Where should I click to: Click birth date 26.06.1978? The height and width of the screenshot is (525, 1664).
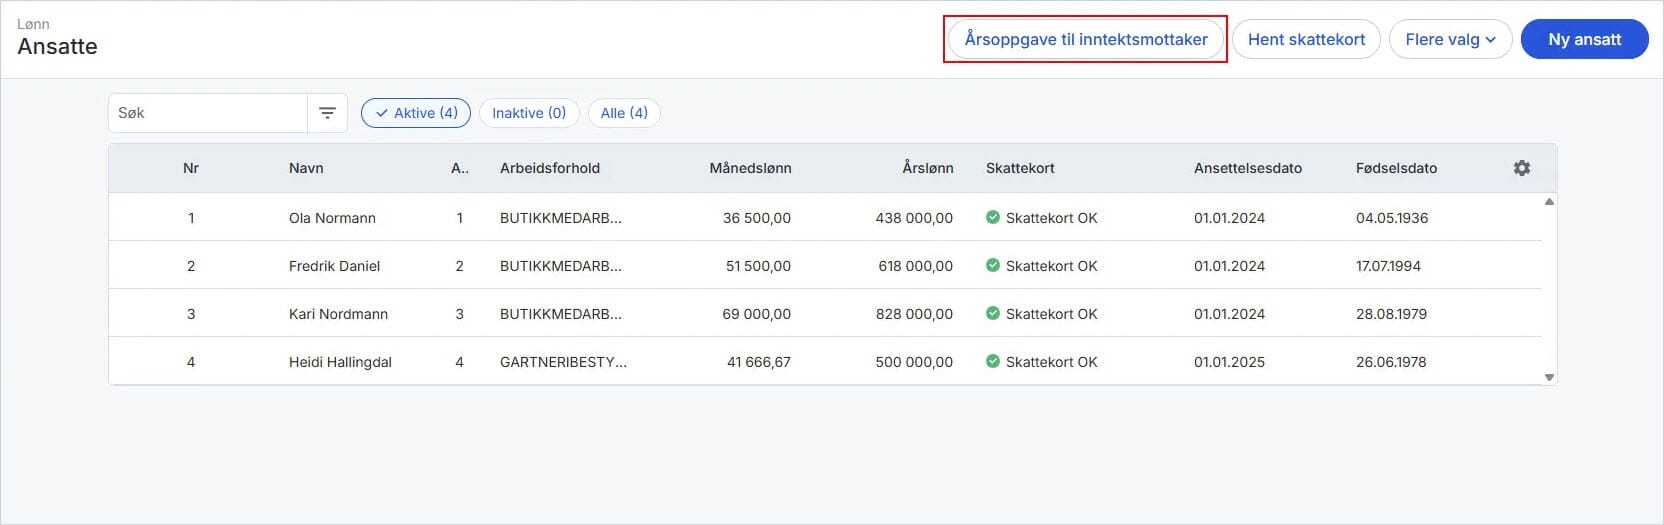coord(1391,362)
